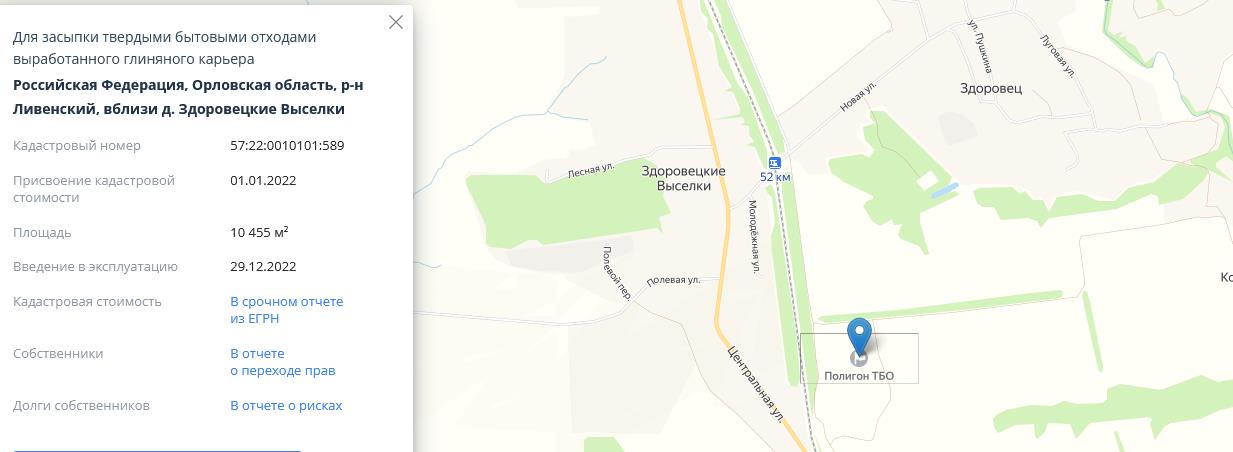Viewport: 1233px width, 452px height.
Task: Open the В отчете о рисках link
Action: [286, 406]
